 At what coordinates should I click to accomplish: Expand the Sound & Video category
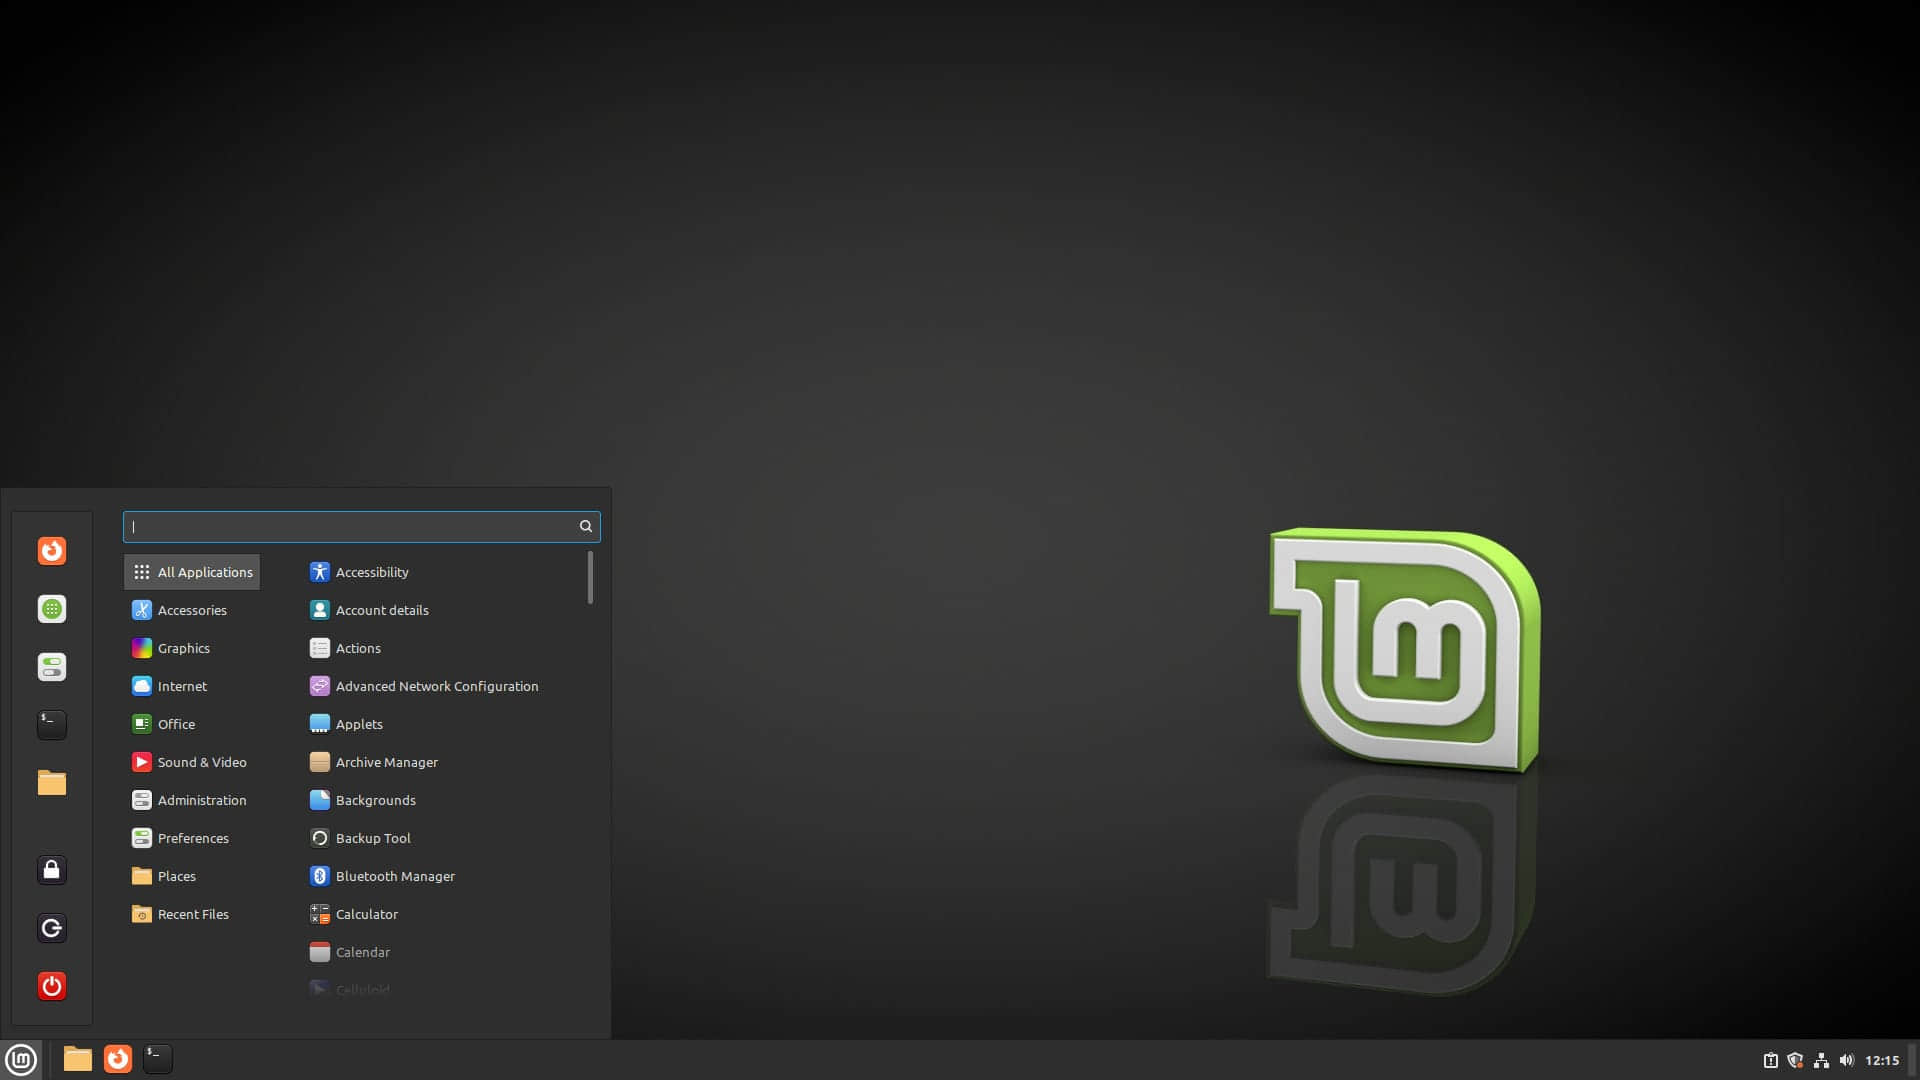click(x=202, y=761)
